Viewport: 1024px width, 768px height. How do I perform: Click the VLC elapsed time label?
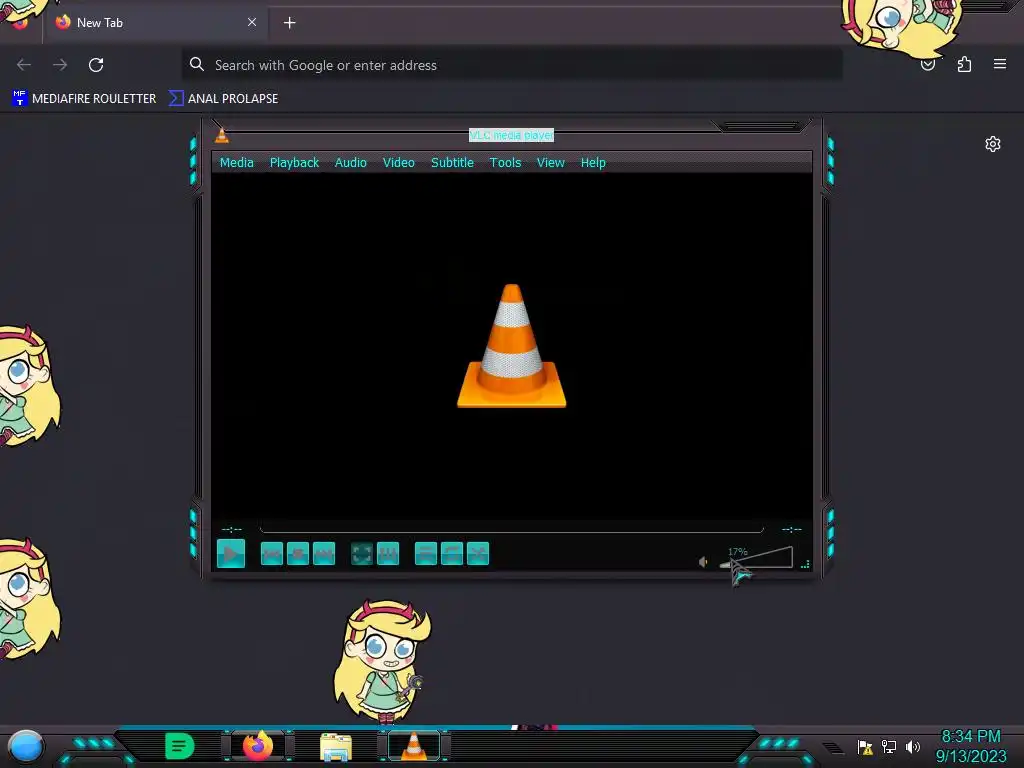pos(232,529)
